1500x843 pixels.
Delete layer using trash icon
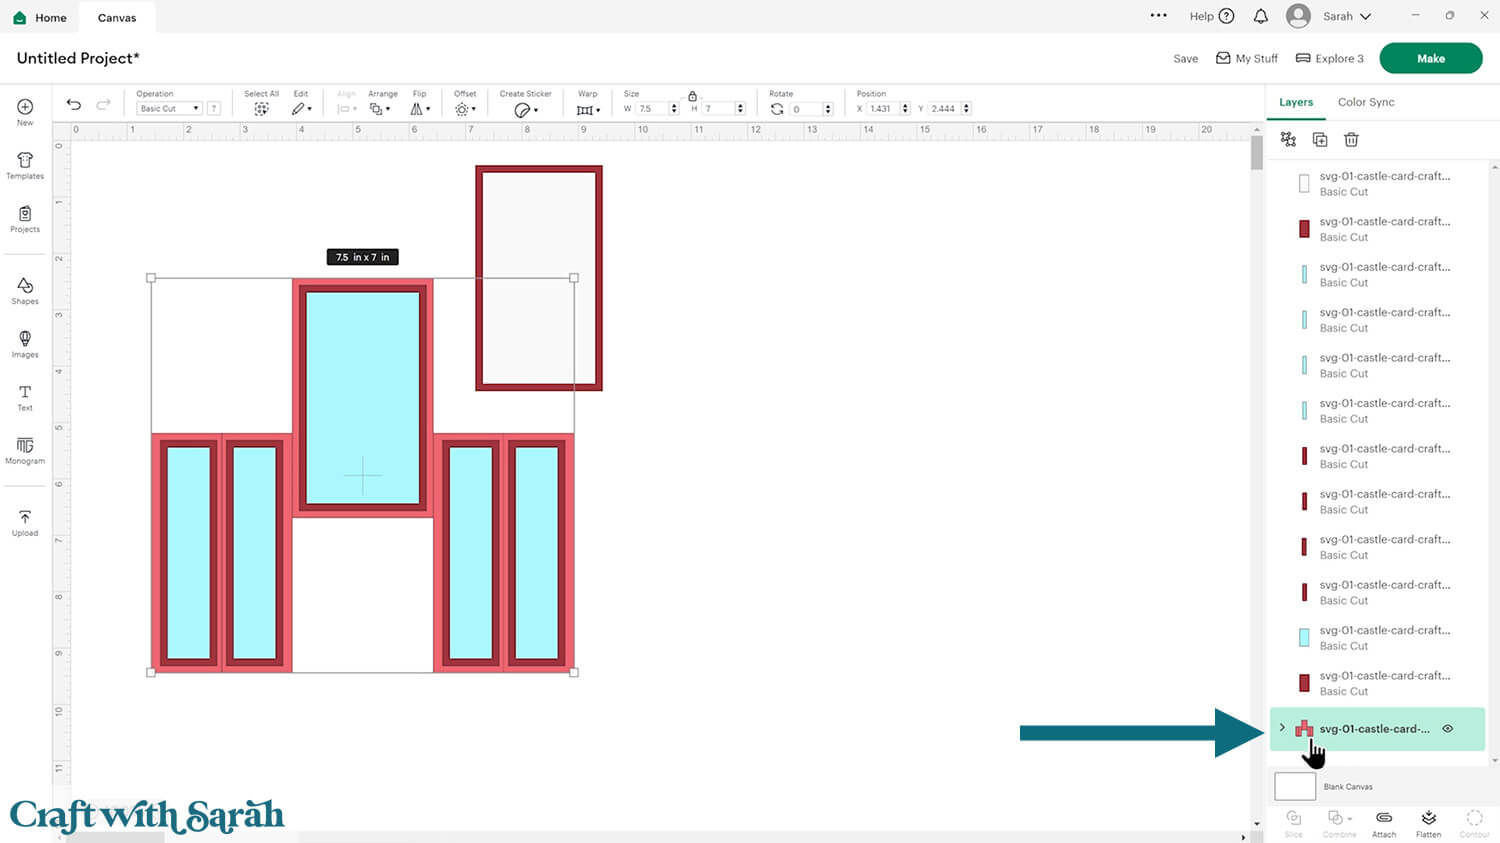coord(1351,140)
